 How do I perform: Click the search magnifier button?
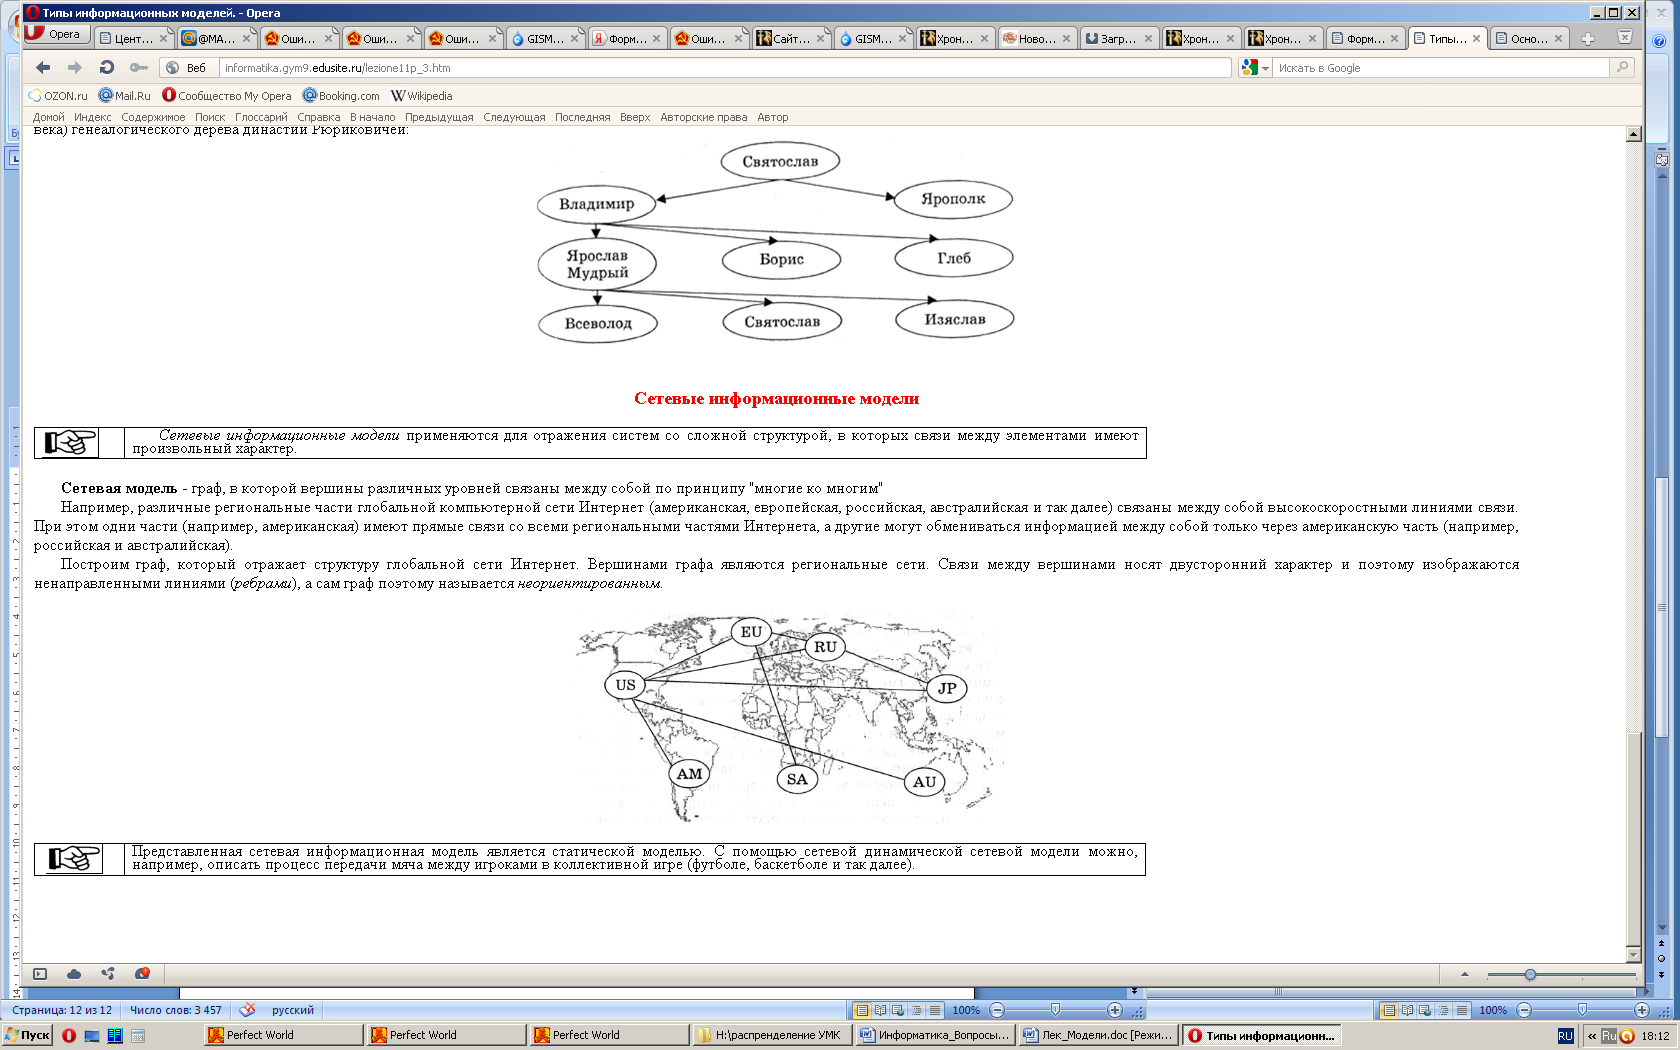tap(1622, 67)
